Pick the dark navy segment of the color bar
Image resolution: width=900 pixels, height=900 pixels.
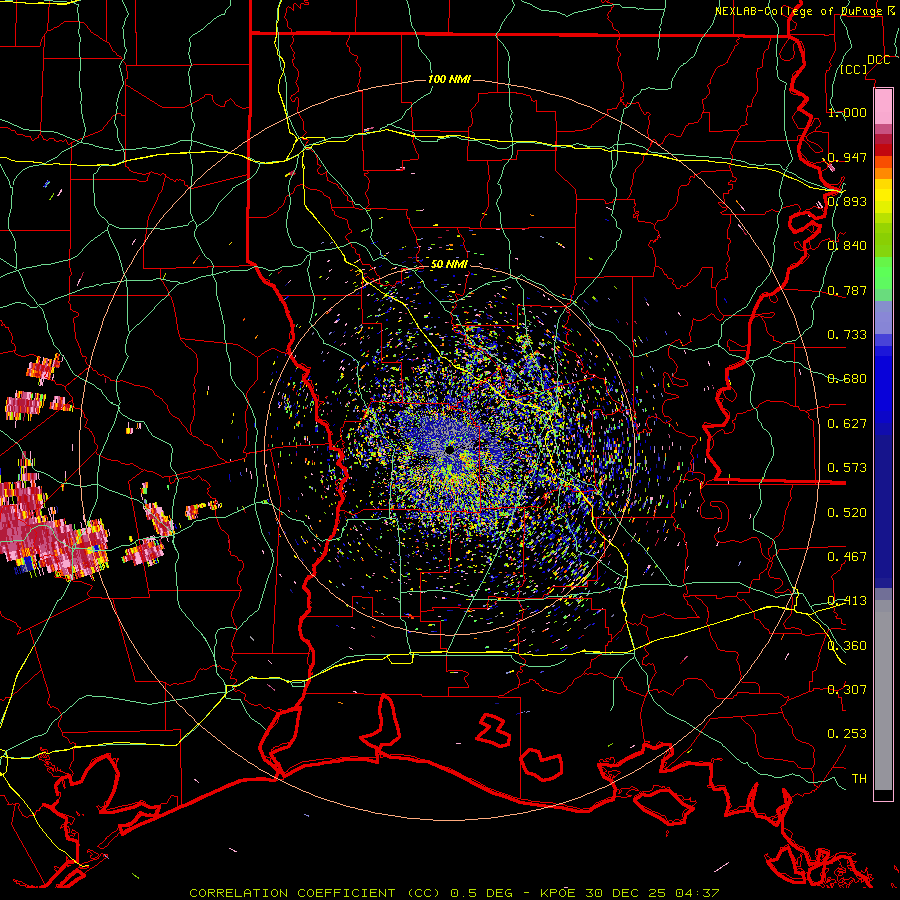[x=883, y=511]
